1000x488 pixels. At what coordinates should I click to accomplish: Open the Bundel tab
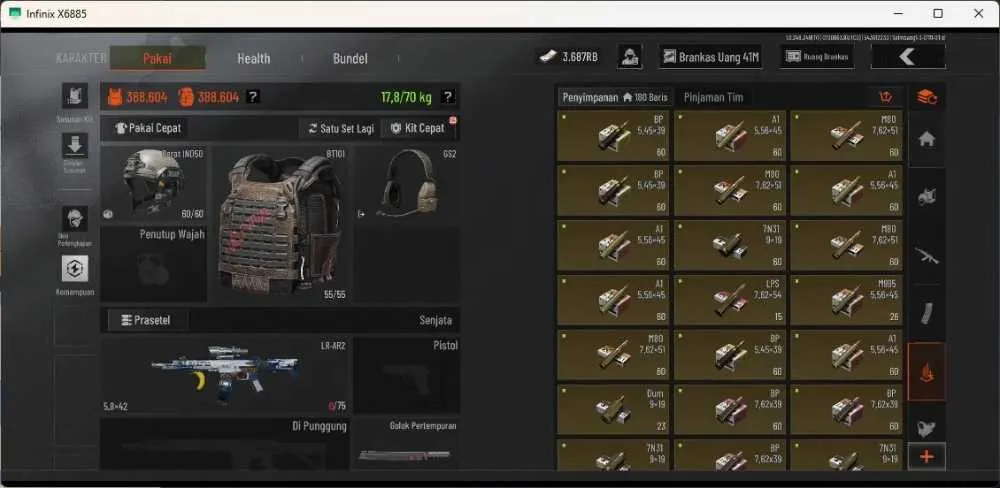350,58
